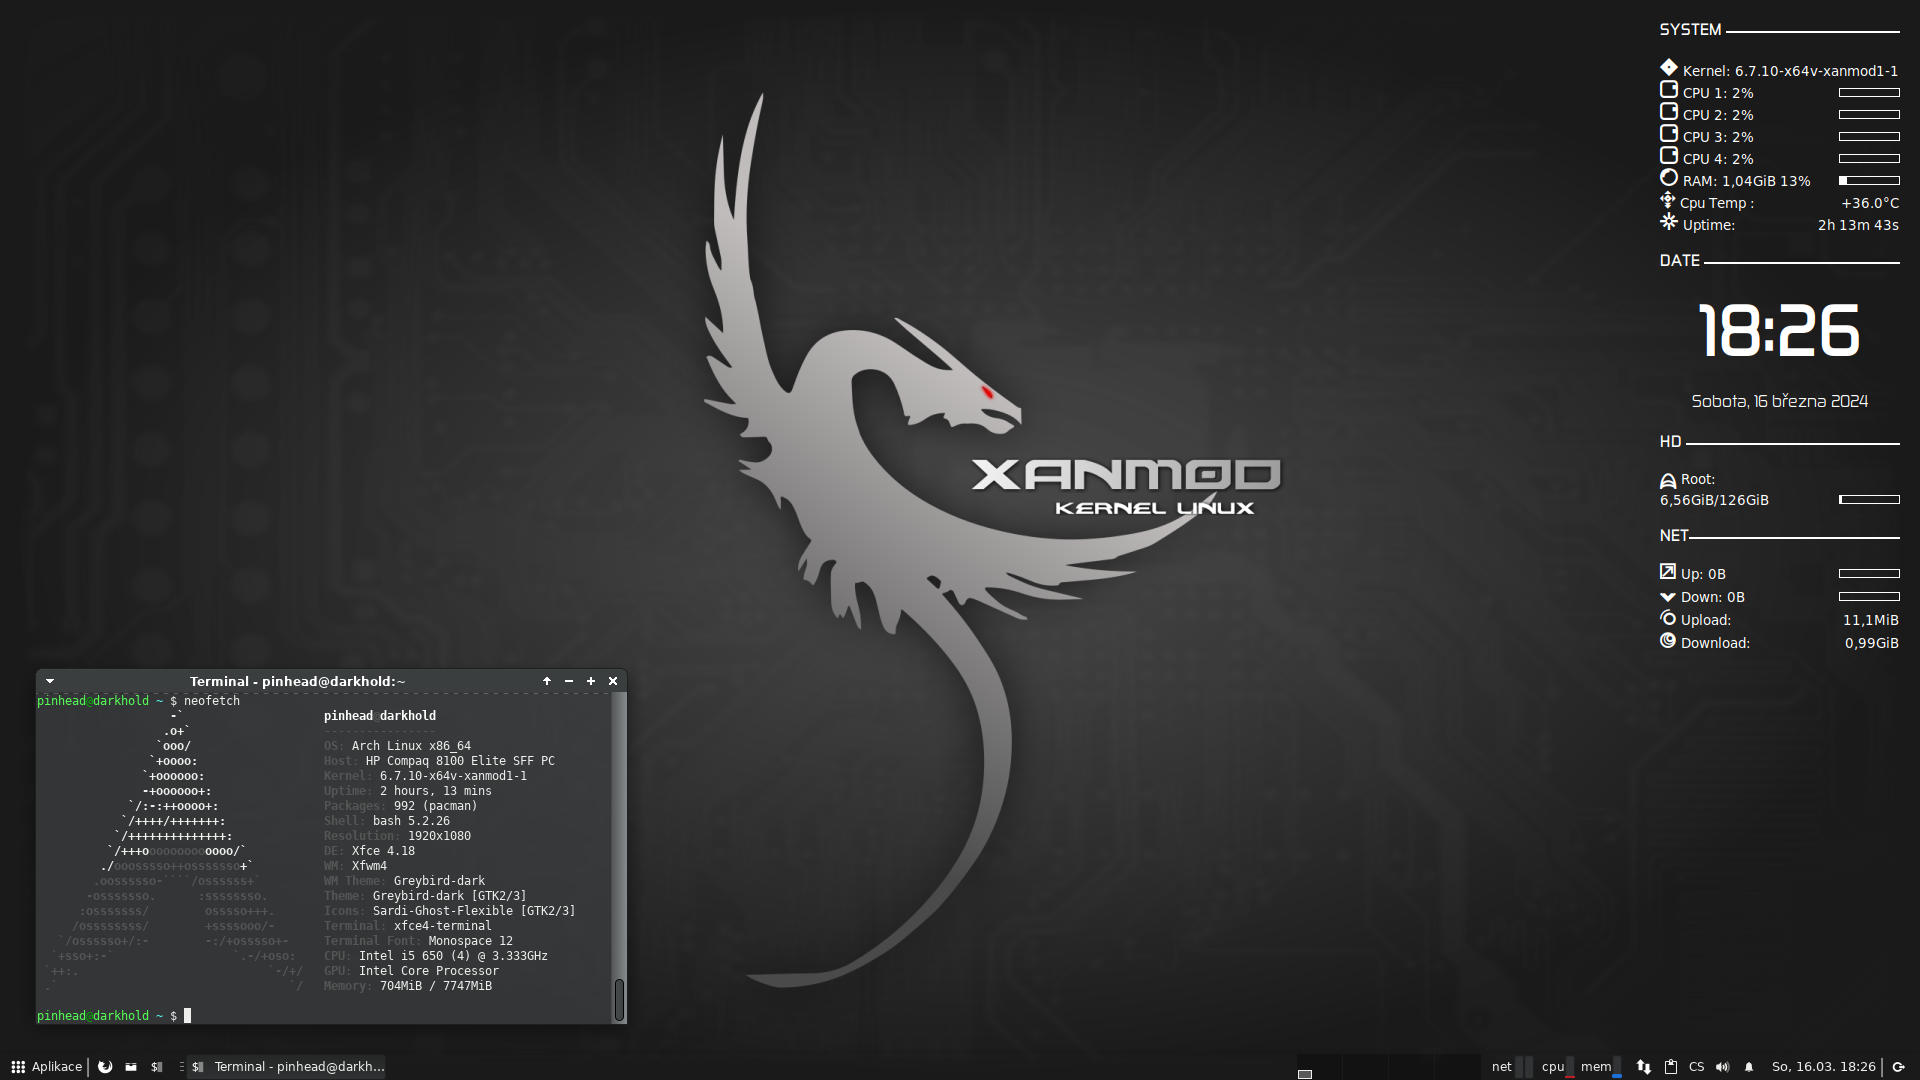Minimize the terminal window
Viewport: 1920px width, 1080px height.
tap(569, 681)
